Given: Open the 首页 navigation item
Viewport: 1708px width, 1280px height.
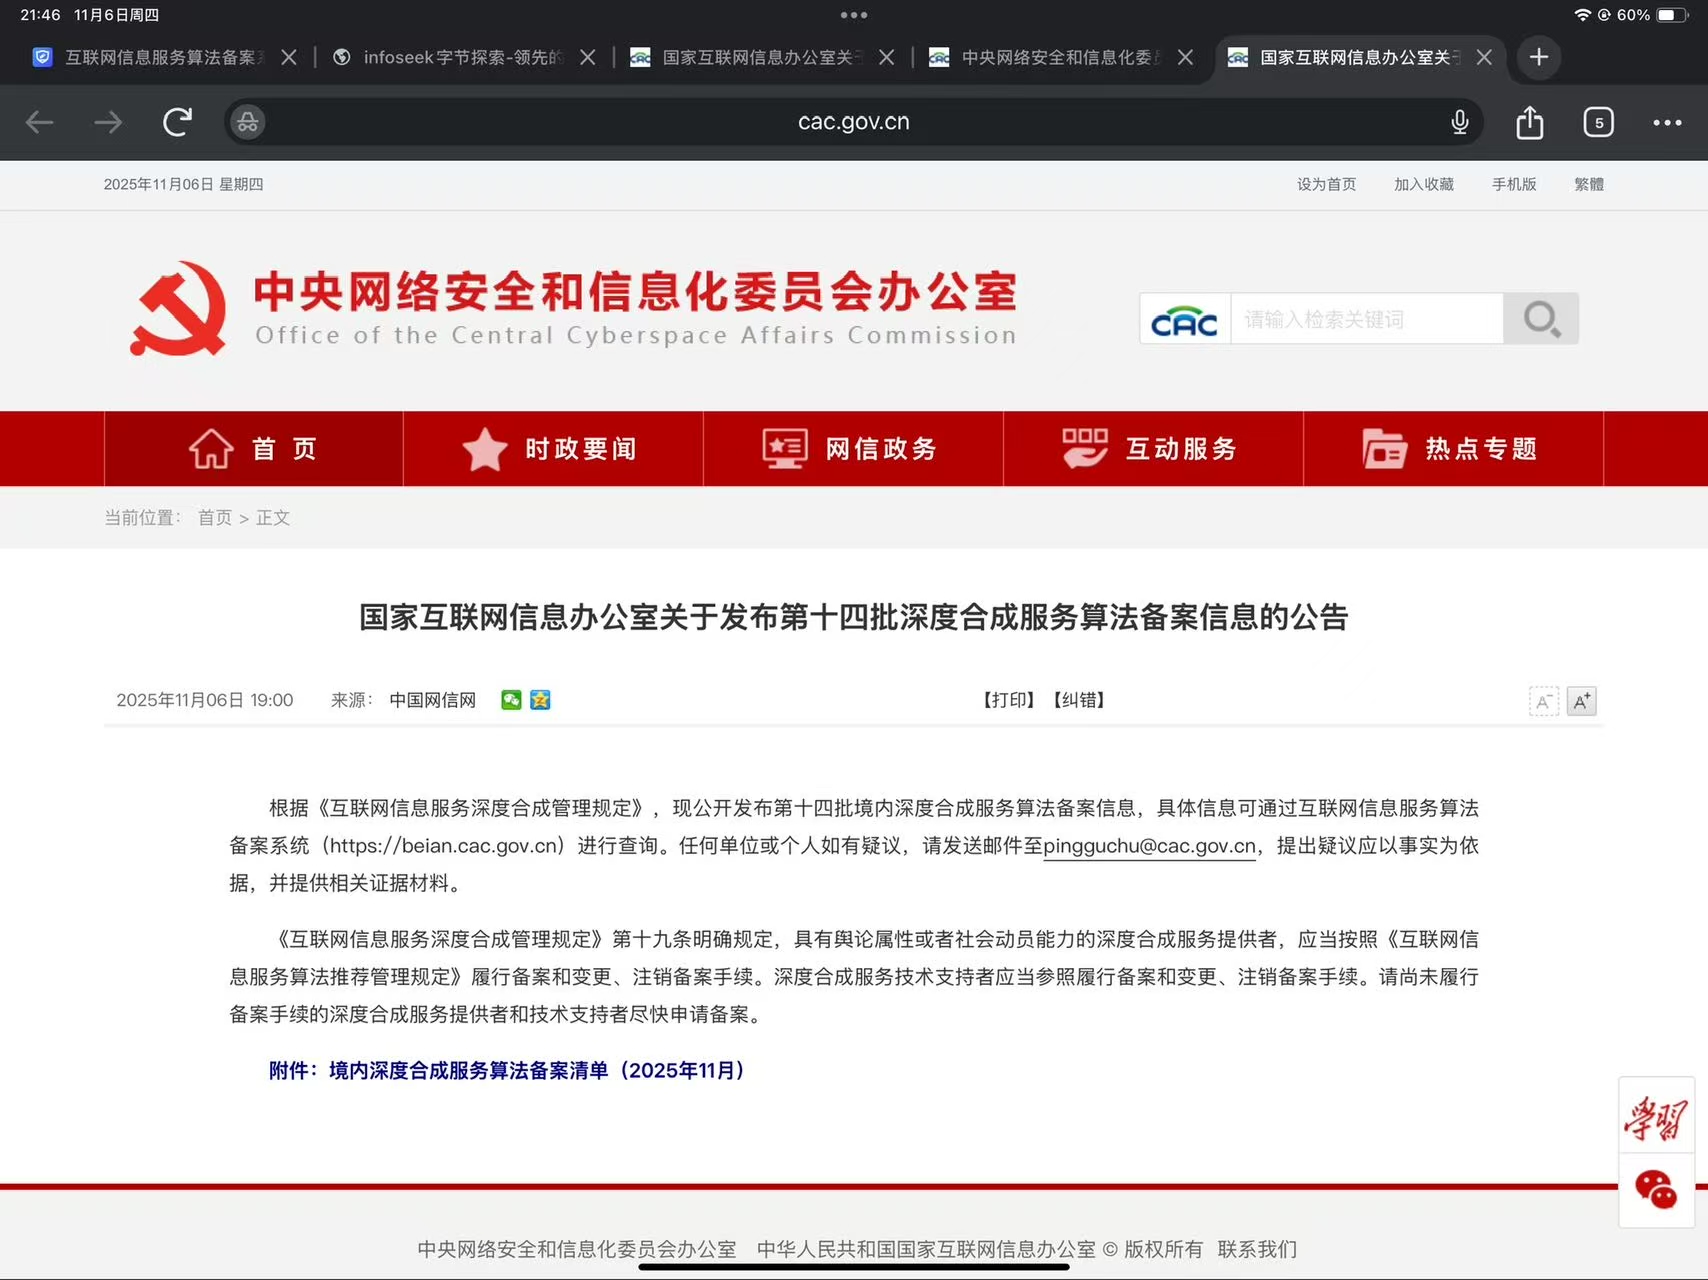Looking at the screenshot, I should pos(254,449).
